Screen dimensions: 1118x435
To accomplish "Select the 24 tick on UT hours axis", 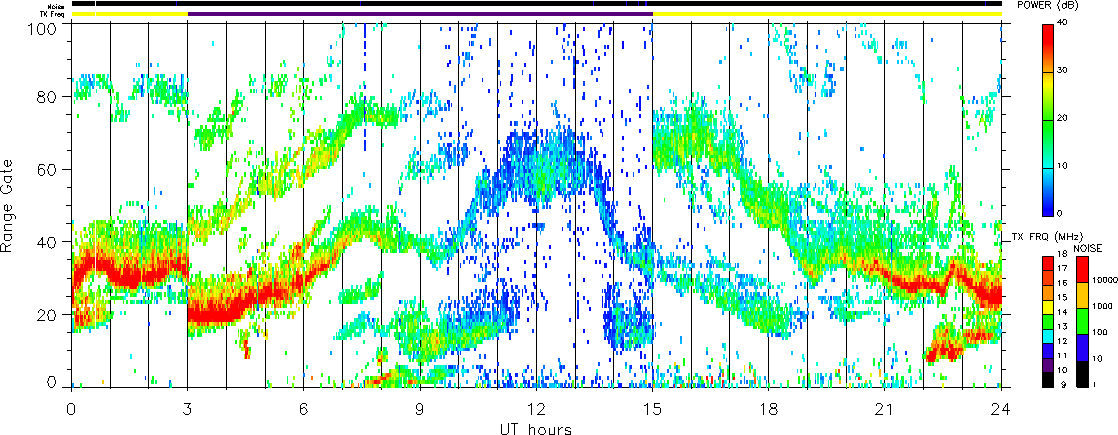I will 1001,409.
